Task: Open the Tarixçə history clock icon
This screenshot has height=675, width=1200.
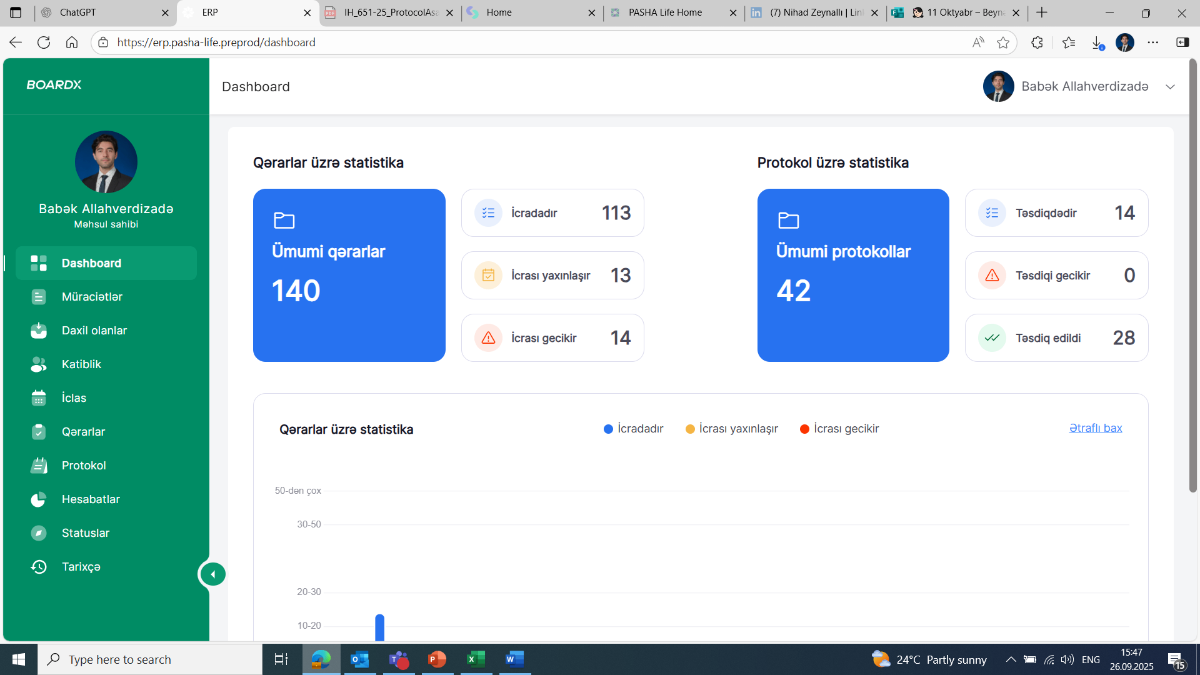Action: [x=39, y=567]
